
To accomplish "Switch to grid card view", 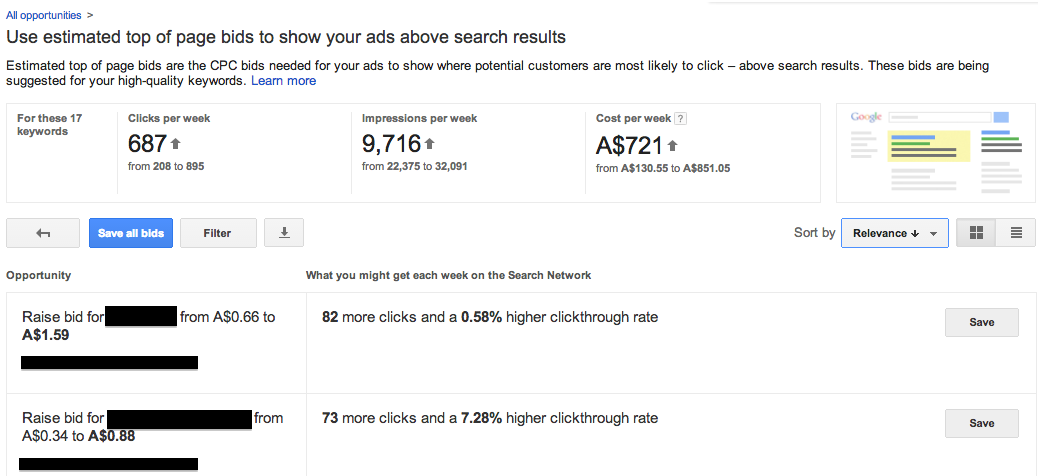I will tap(976, 233).
